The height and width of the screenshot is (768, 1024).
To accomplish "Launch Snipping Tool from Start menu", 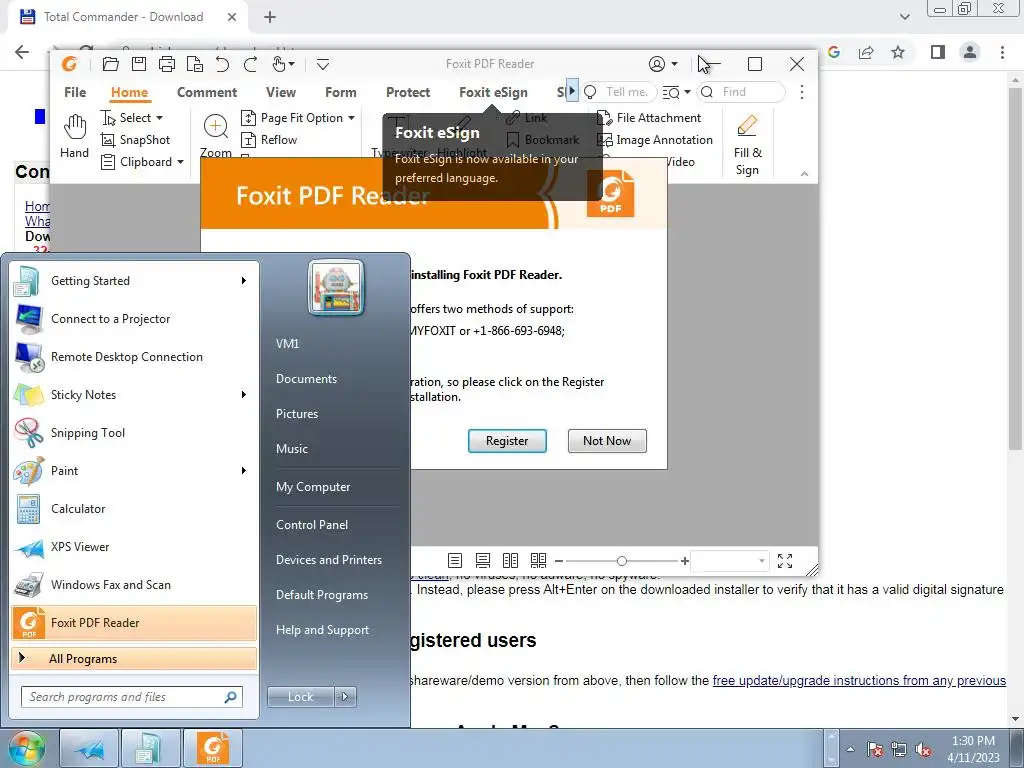I will pyautogui.click(x=134, y=433).
